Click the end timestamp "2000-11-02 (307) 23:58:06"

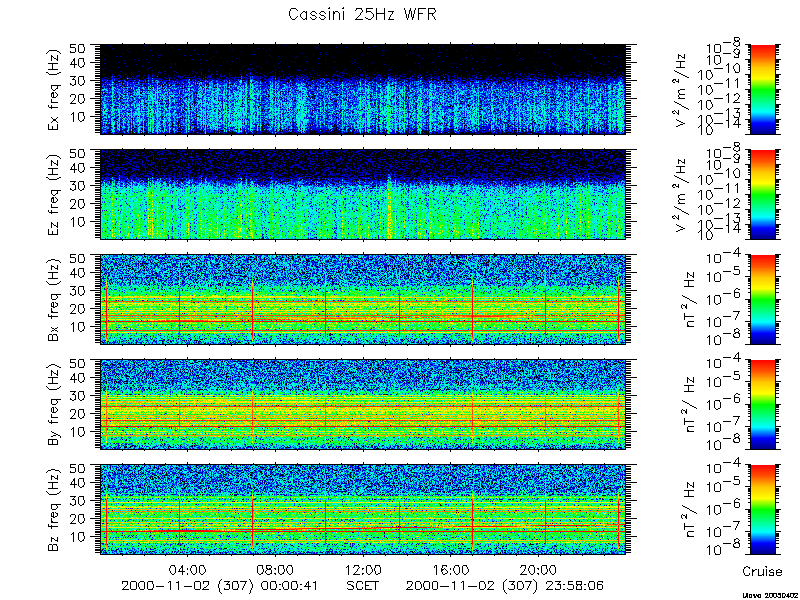[x=505, y=585]
